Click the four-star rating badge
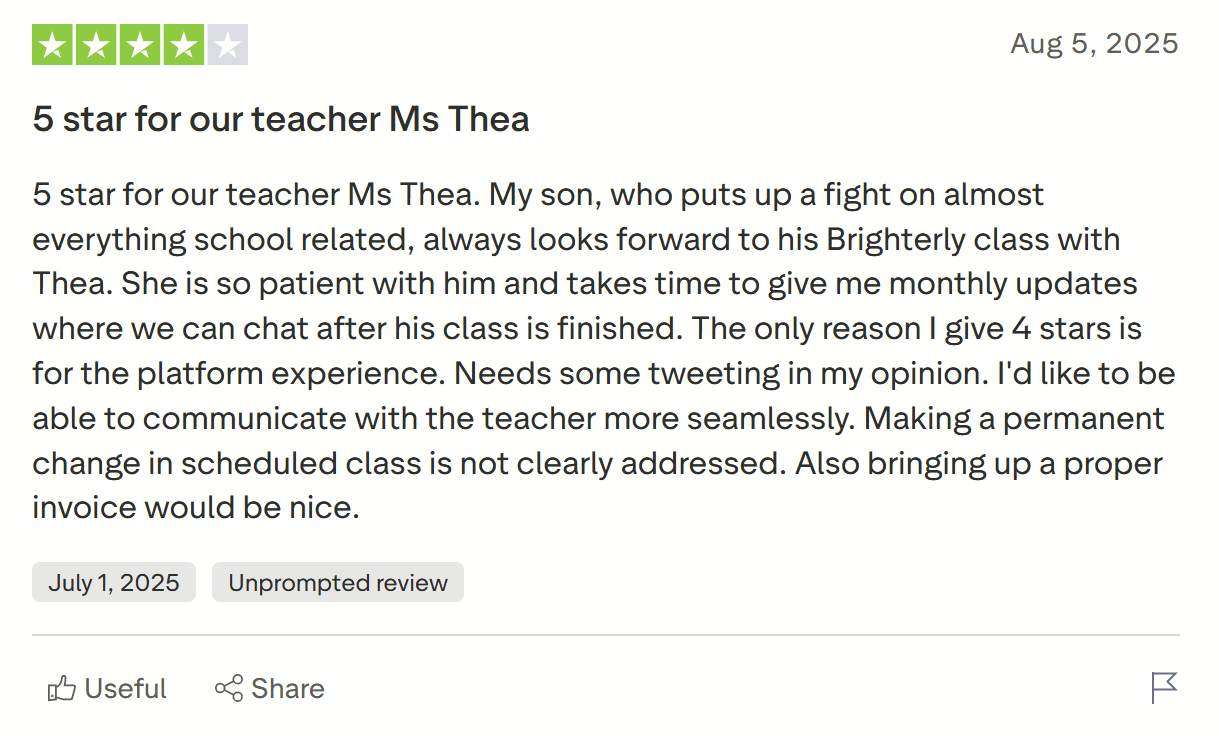Image resolution: width=1219 pixels, height=736 pixels. click(x=140, y=44)
